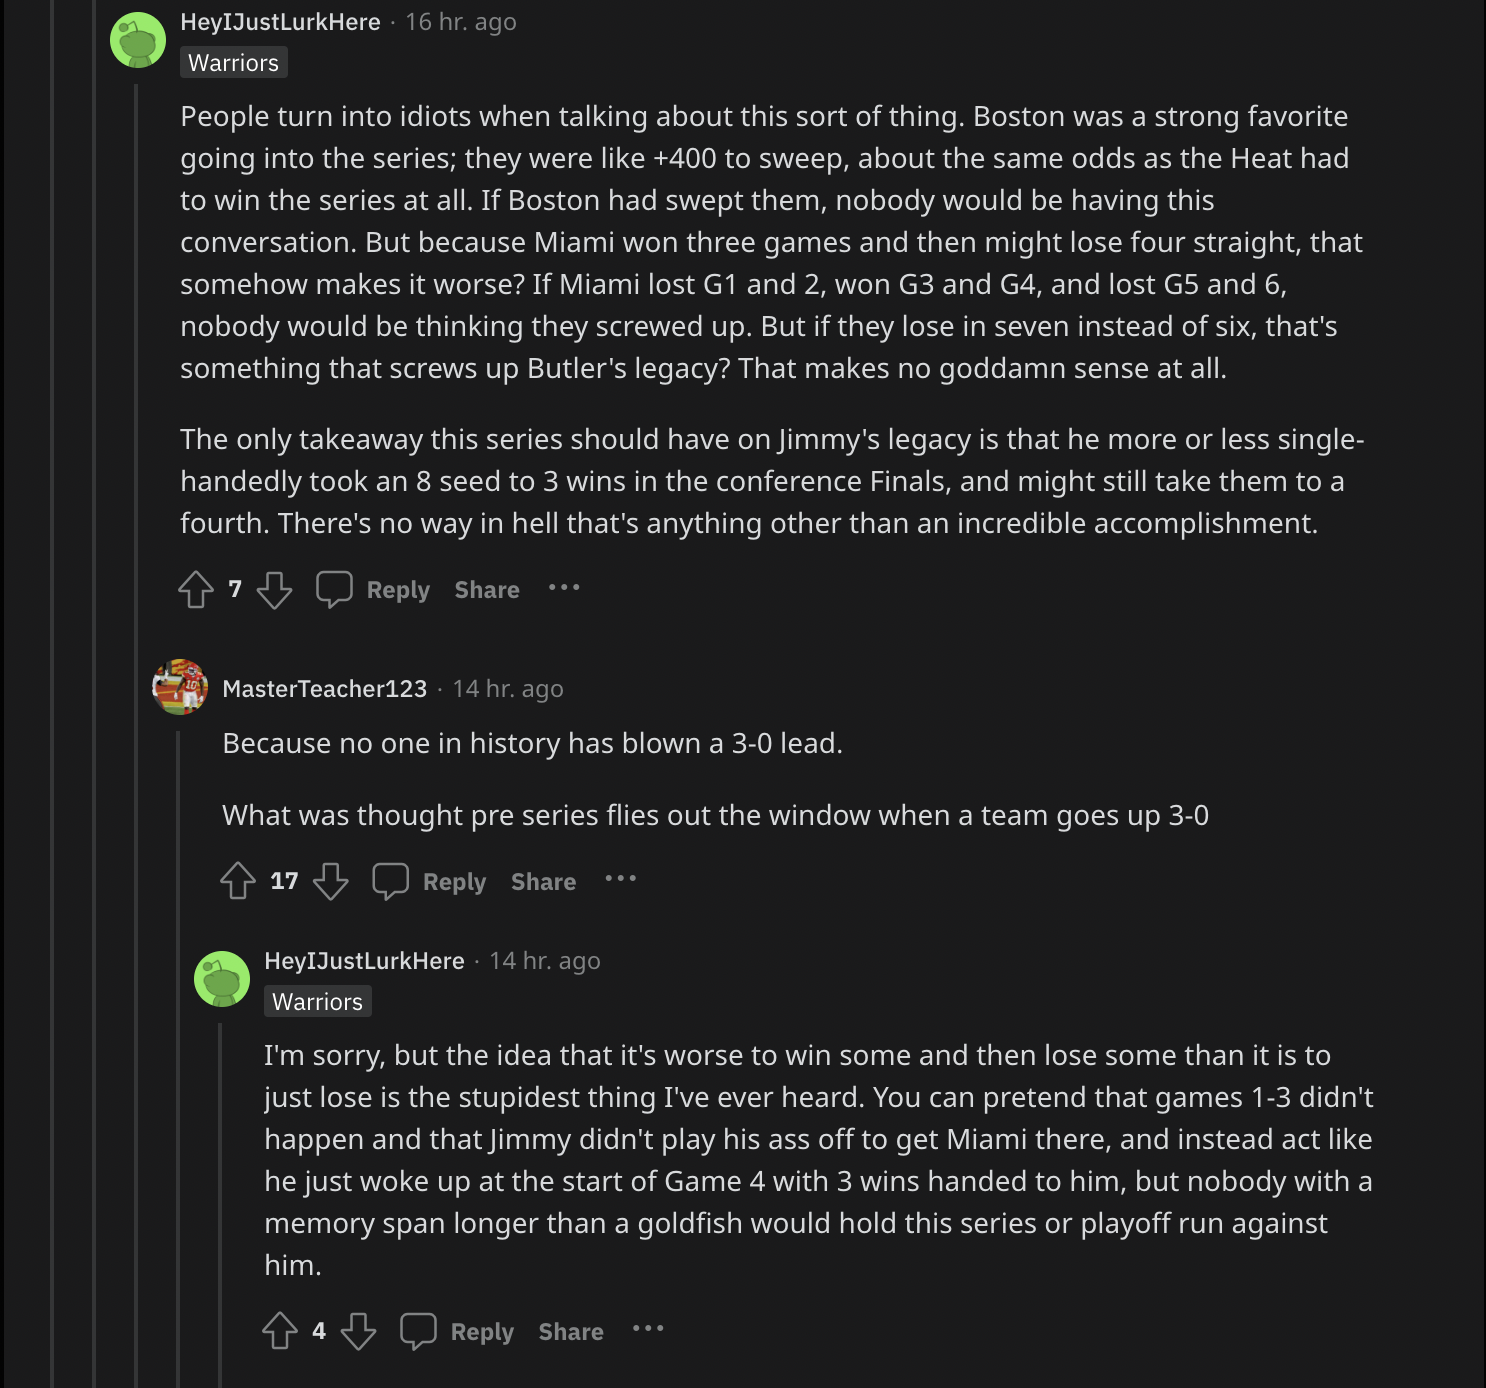This screenshot has width=1486, height=1388.
Task: Upvote MasterTeacher123's comment
Action: pos(238,881)
